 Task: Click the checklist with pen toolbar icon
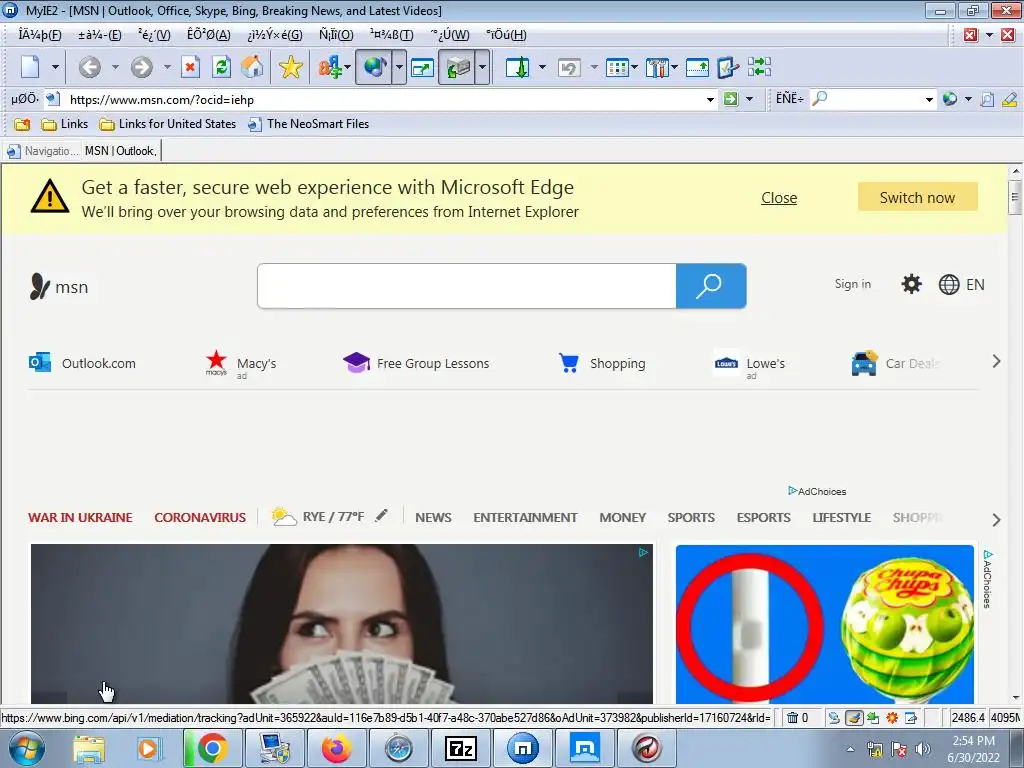click(x=728, y=67)
